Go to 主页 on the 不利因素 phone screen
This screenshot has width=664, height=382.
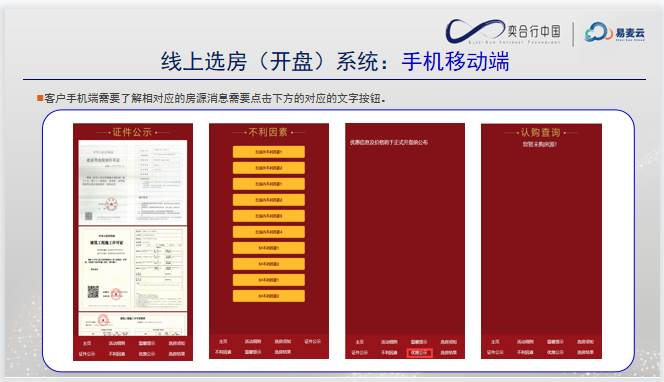tap(223, 341)
